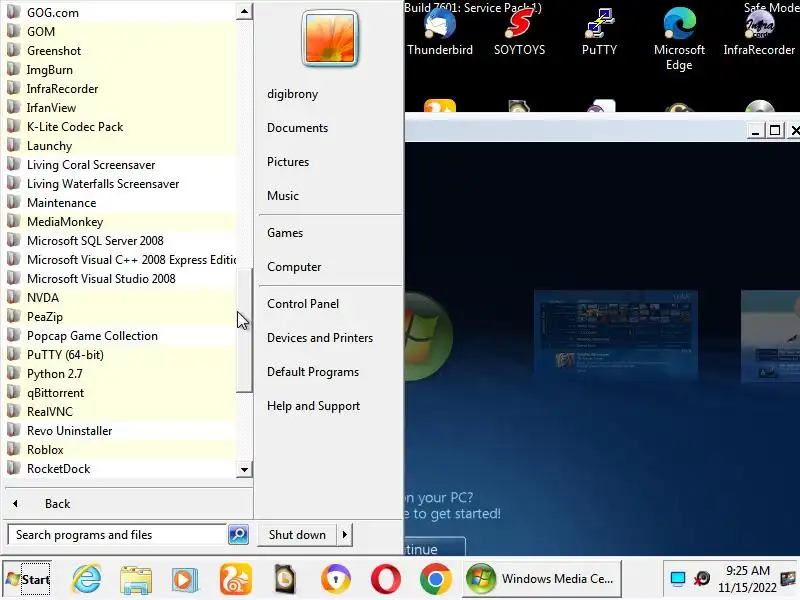800x600 pixels.
Task: Open the PeaZip program folder
Action: (x=120, y=316)
